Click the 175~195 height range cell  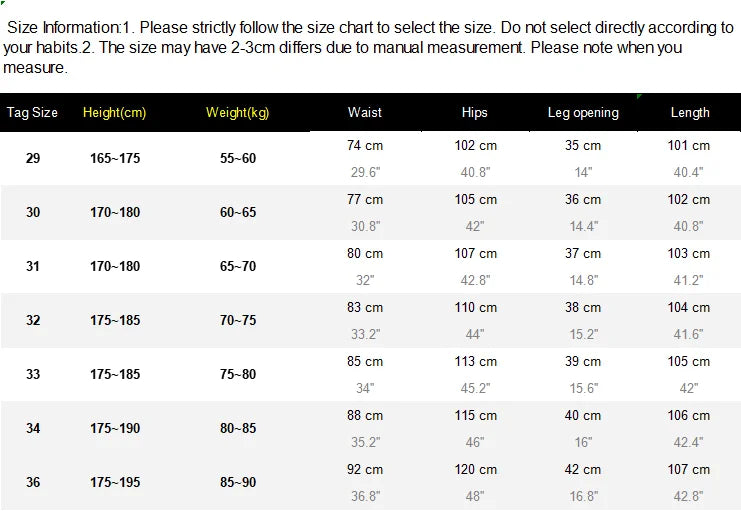[x=115, y=483]
